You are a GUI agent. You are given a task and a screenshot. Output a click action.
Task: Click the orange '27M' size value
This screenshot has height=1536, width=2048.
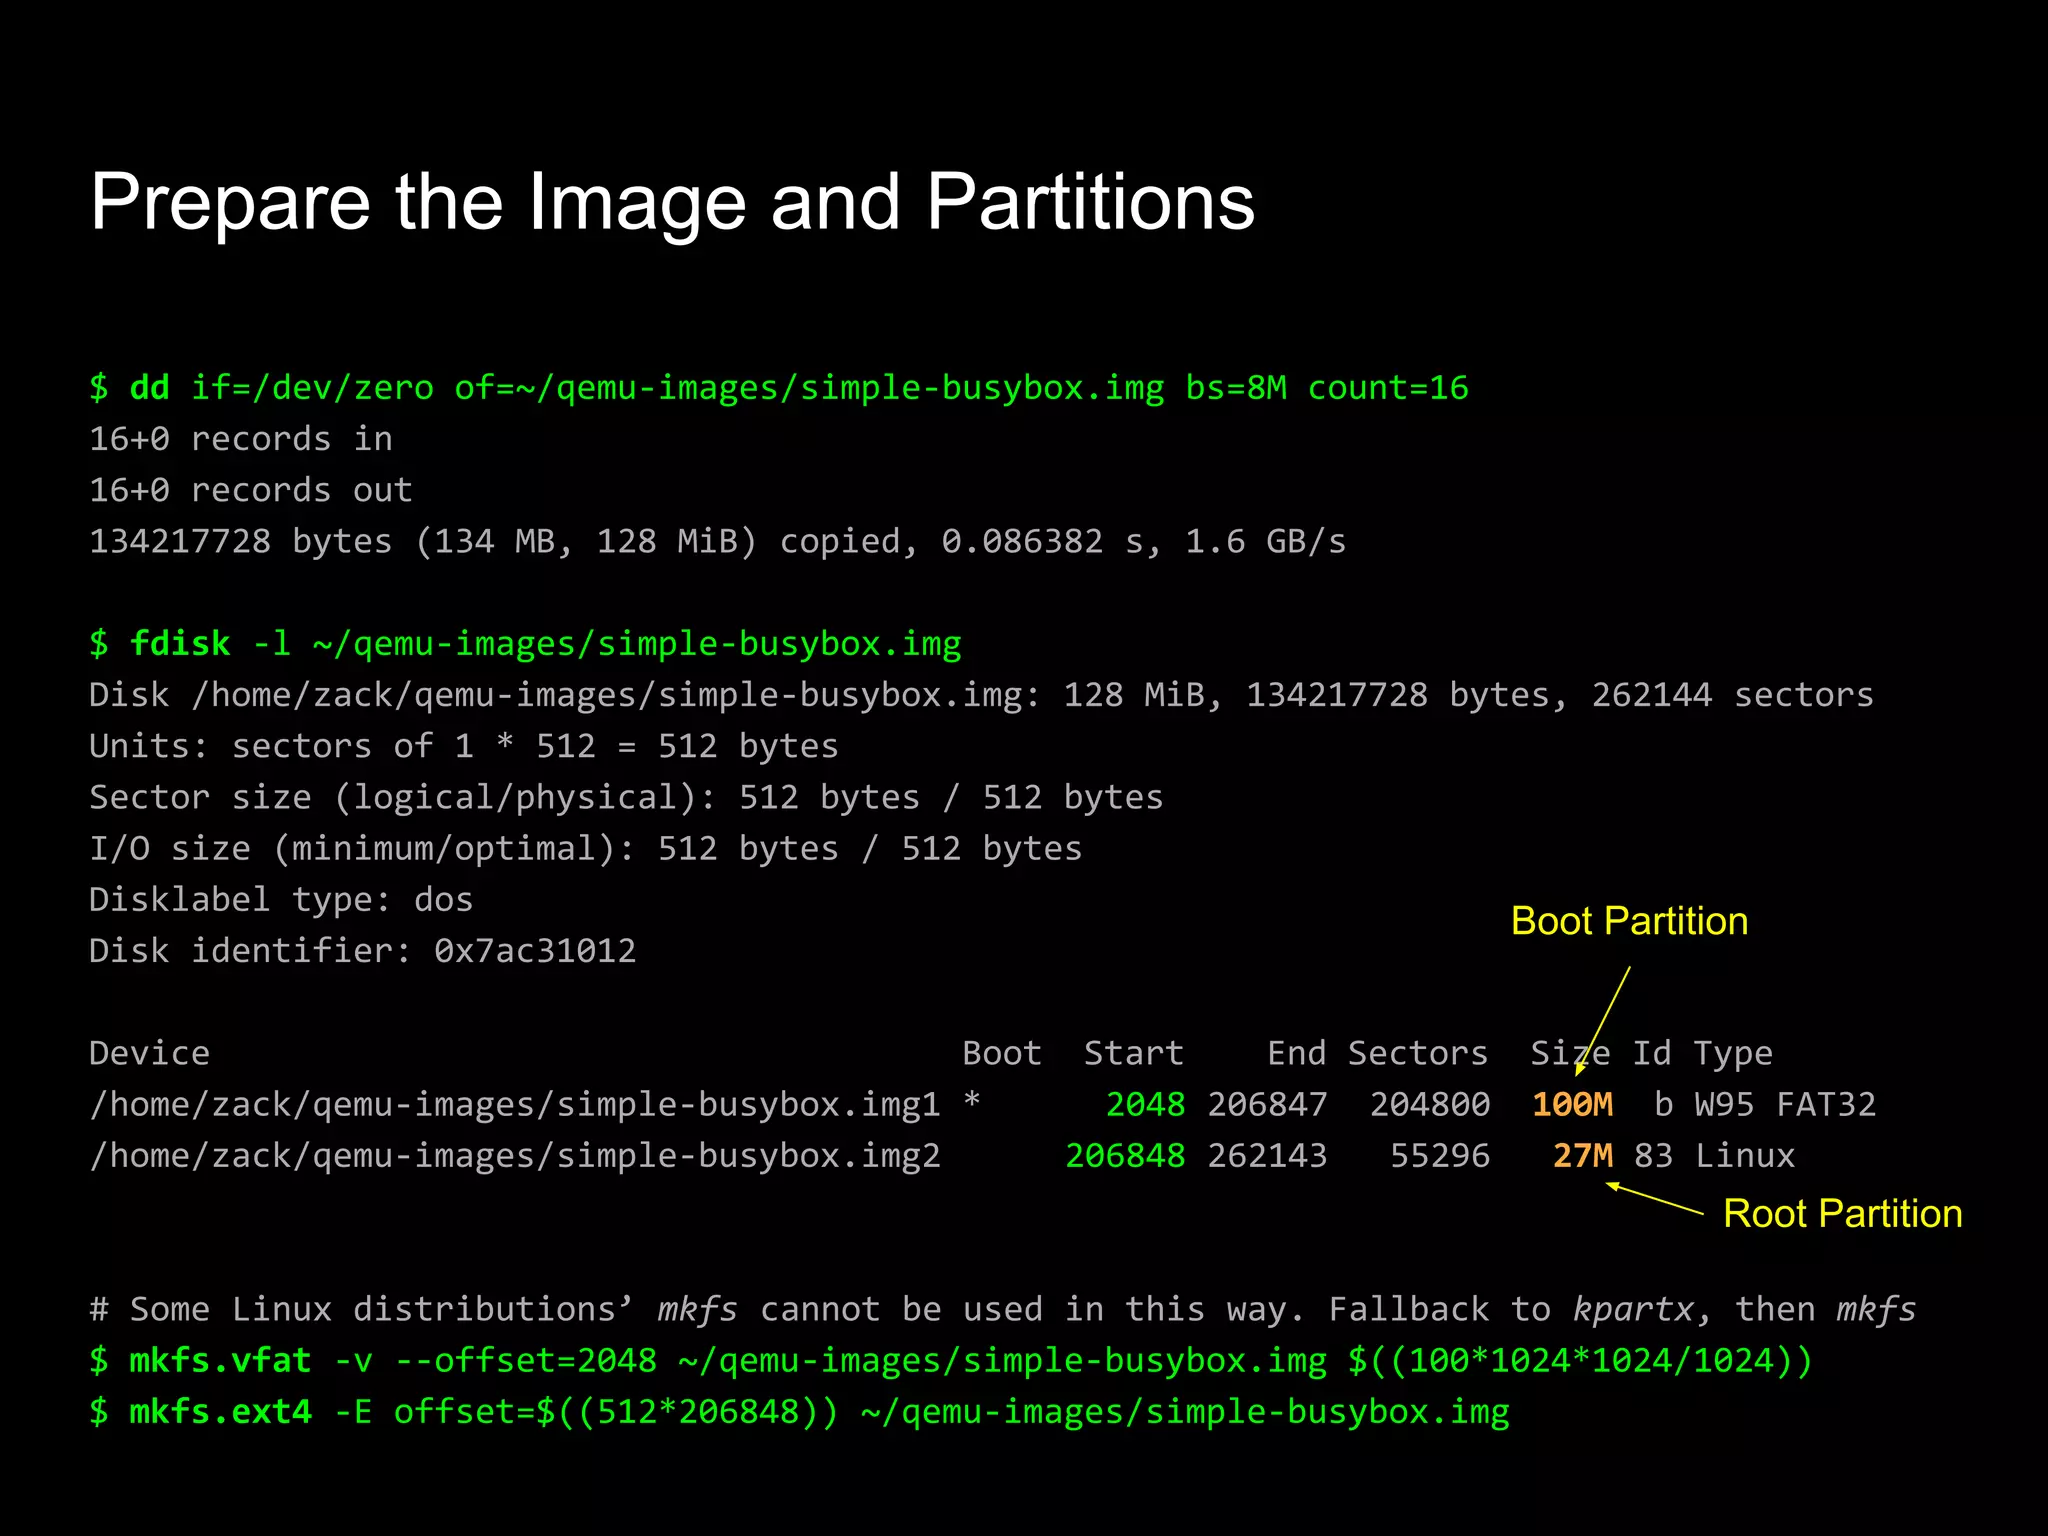pos(1582,1156)
